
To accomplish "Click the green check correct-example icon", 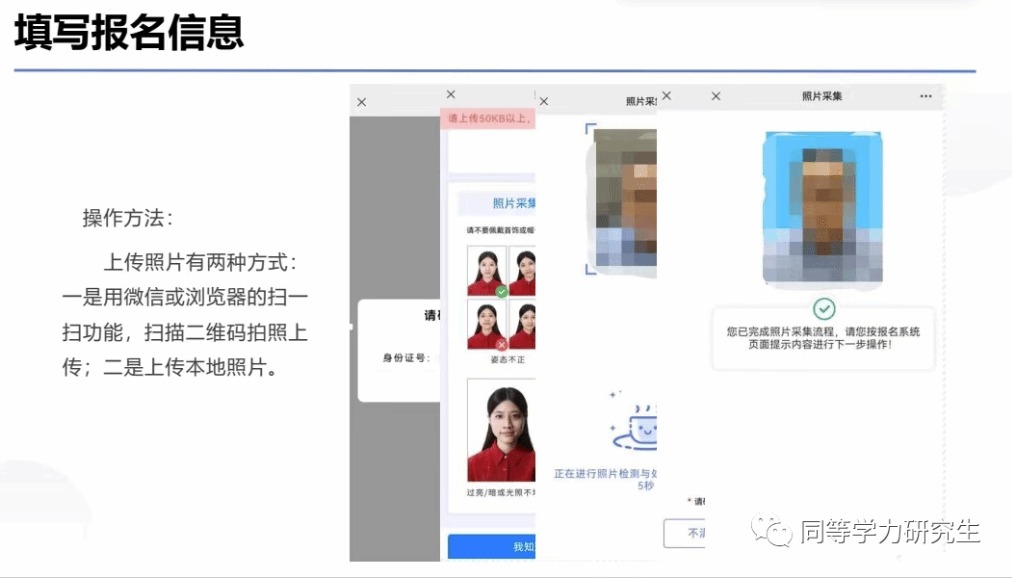I will (501, 291).
